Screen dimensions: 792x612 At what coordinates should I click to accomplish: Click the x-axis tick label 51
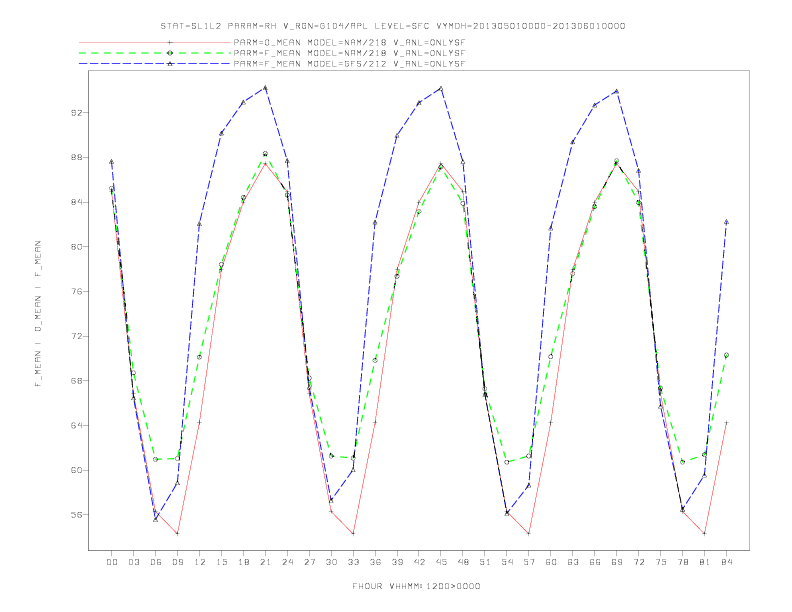(x=485, y=562)
